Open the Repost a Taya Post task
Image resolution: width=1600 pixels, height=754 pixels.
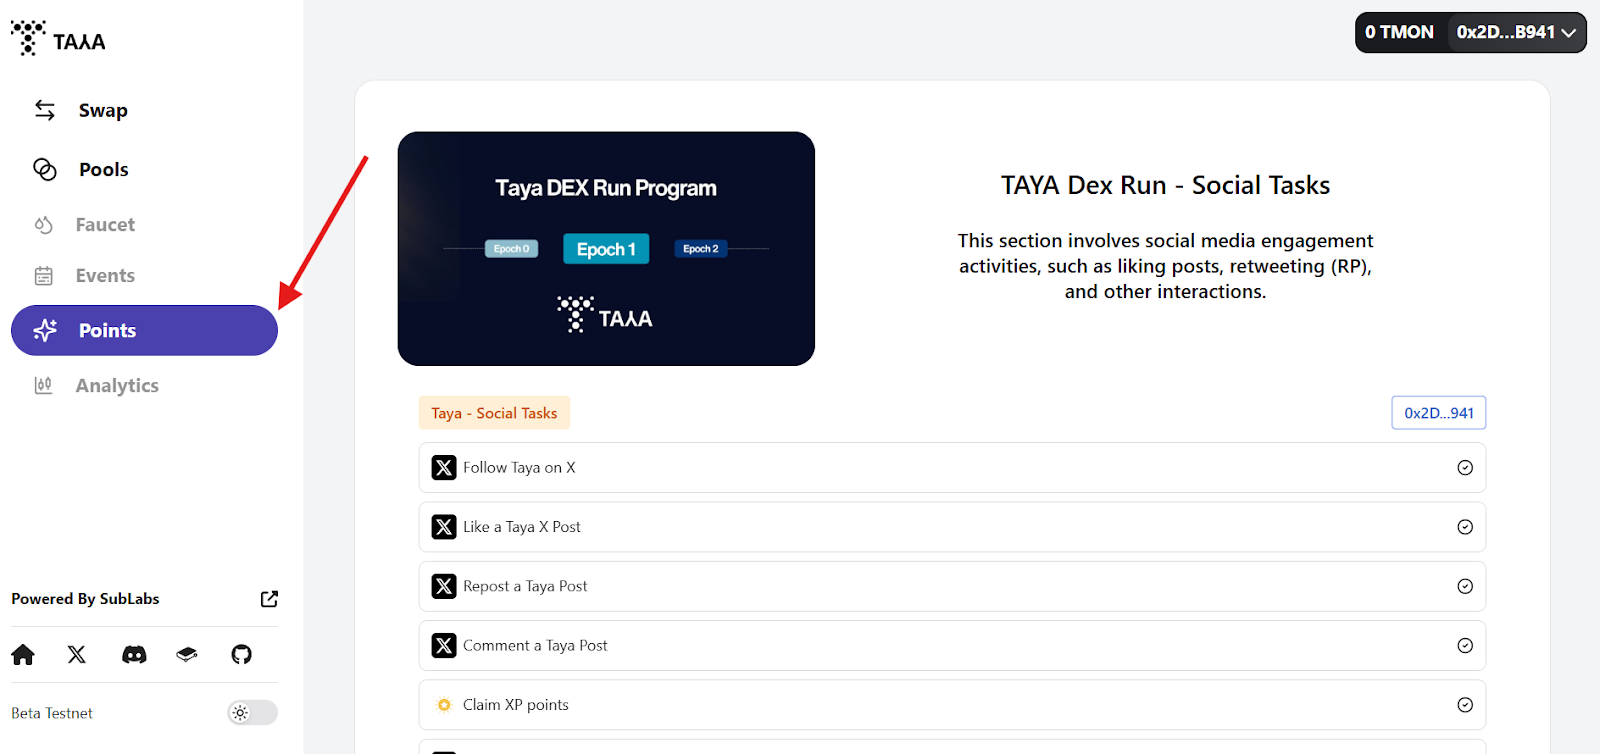click(x=952, y=586)
